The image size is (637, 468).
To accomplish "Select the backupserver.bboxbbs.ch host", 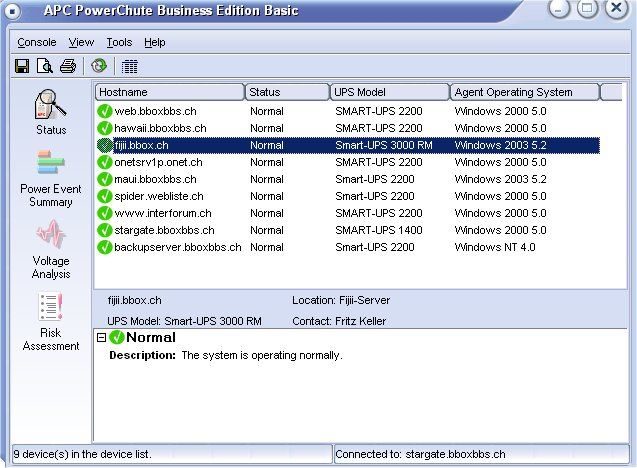I will 178,247.
